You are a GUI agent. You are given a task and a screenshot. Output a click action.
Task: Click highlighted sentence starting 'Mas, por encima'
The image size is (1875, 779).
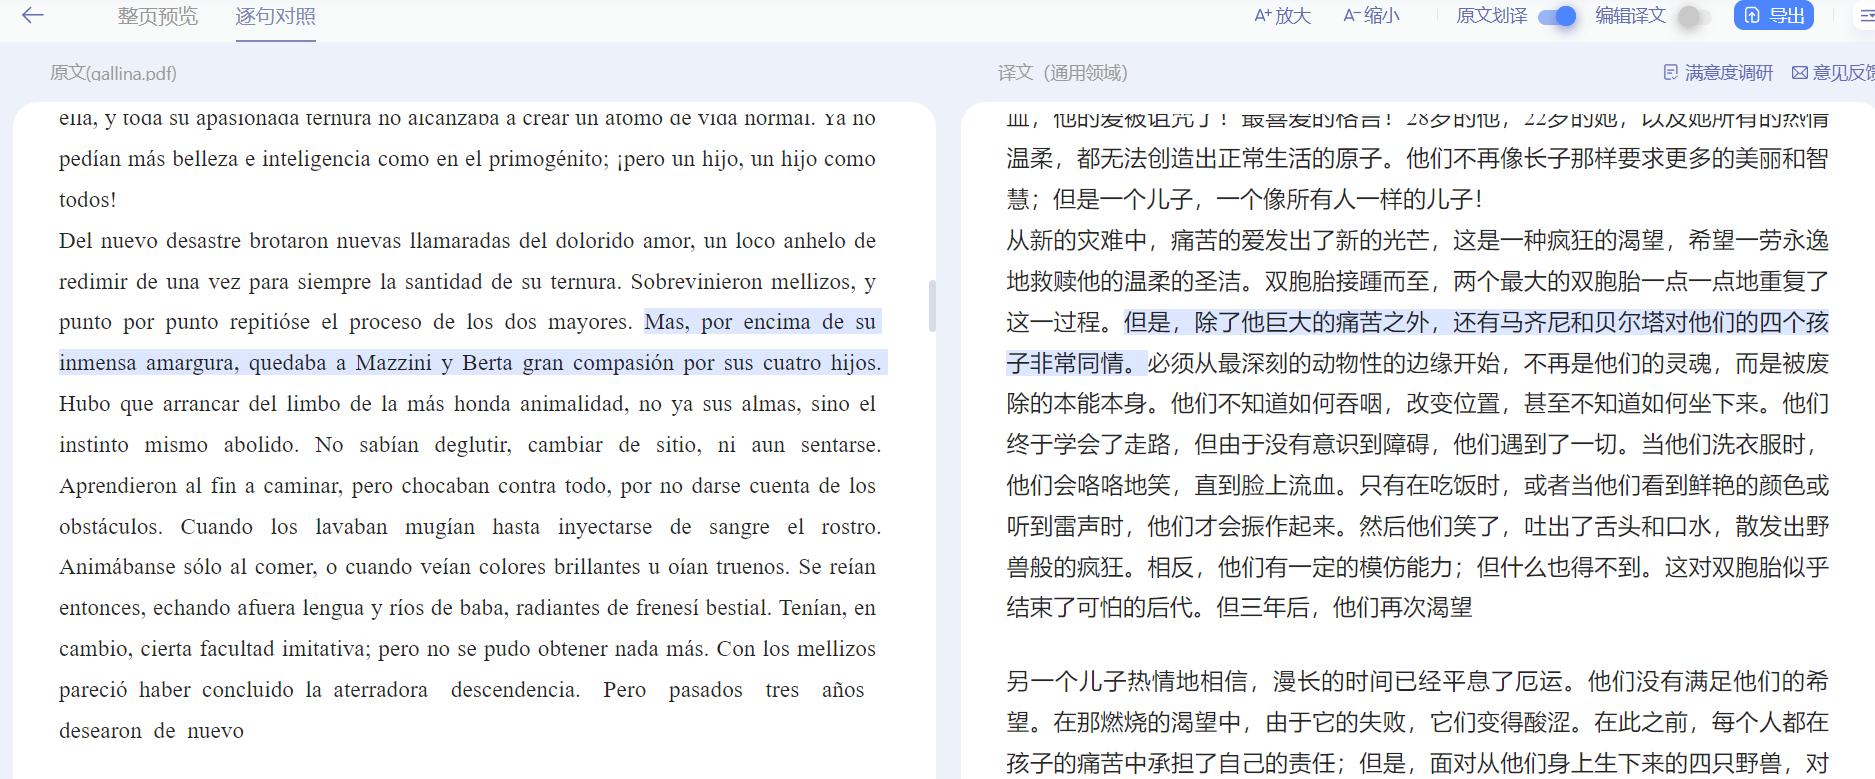471,342
